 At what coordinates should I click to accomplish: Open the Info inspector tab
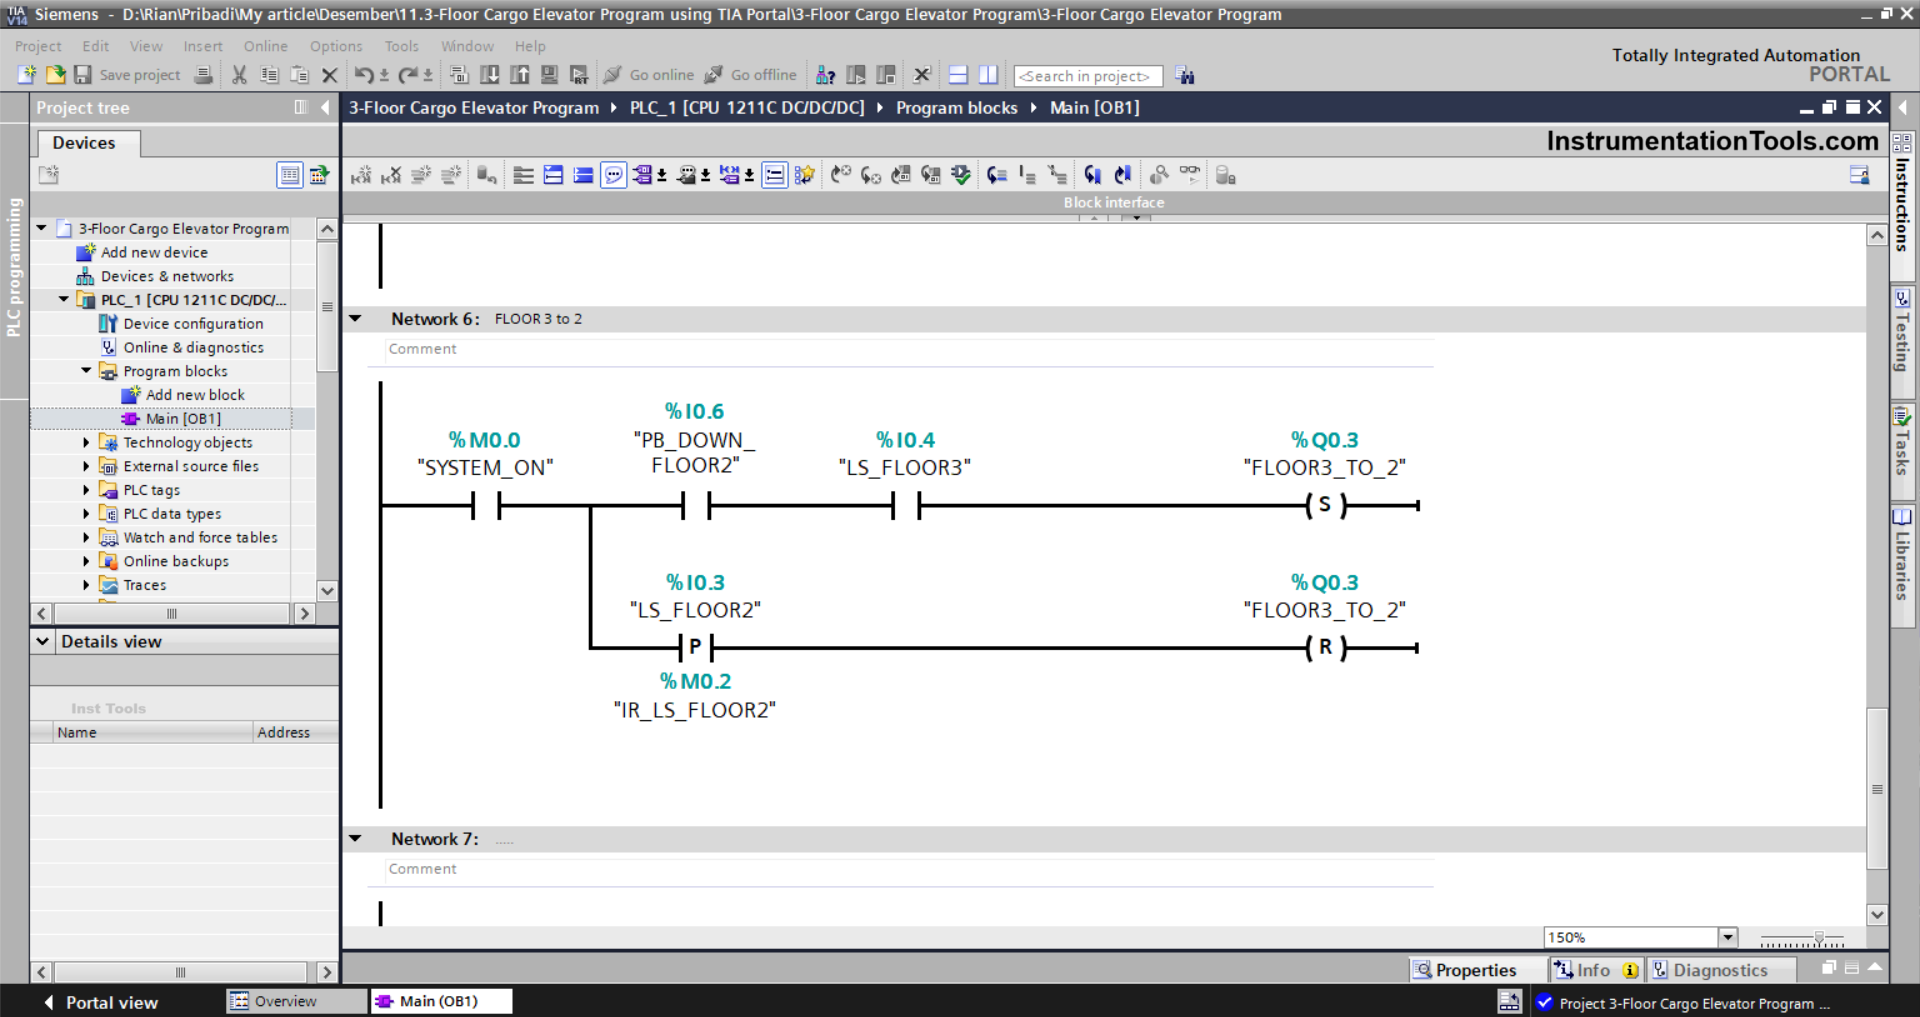click(x=1597, y=970)
